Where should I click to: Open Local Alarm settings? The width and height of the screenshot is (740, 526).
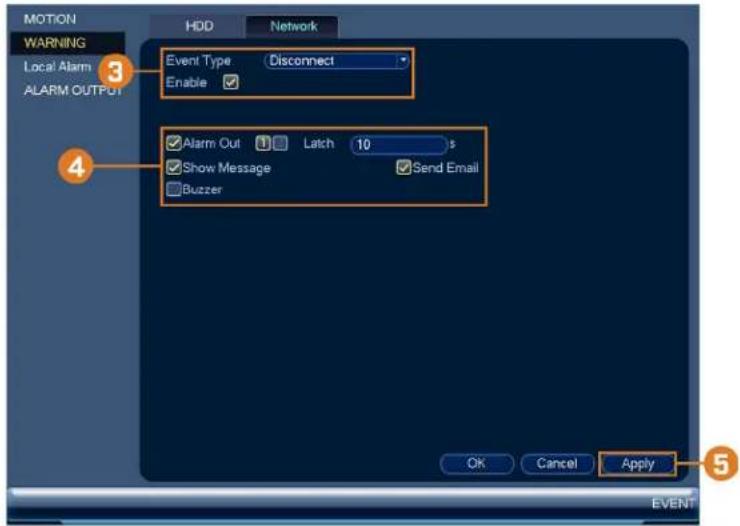point(57,67)
